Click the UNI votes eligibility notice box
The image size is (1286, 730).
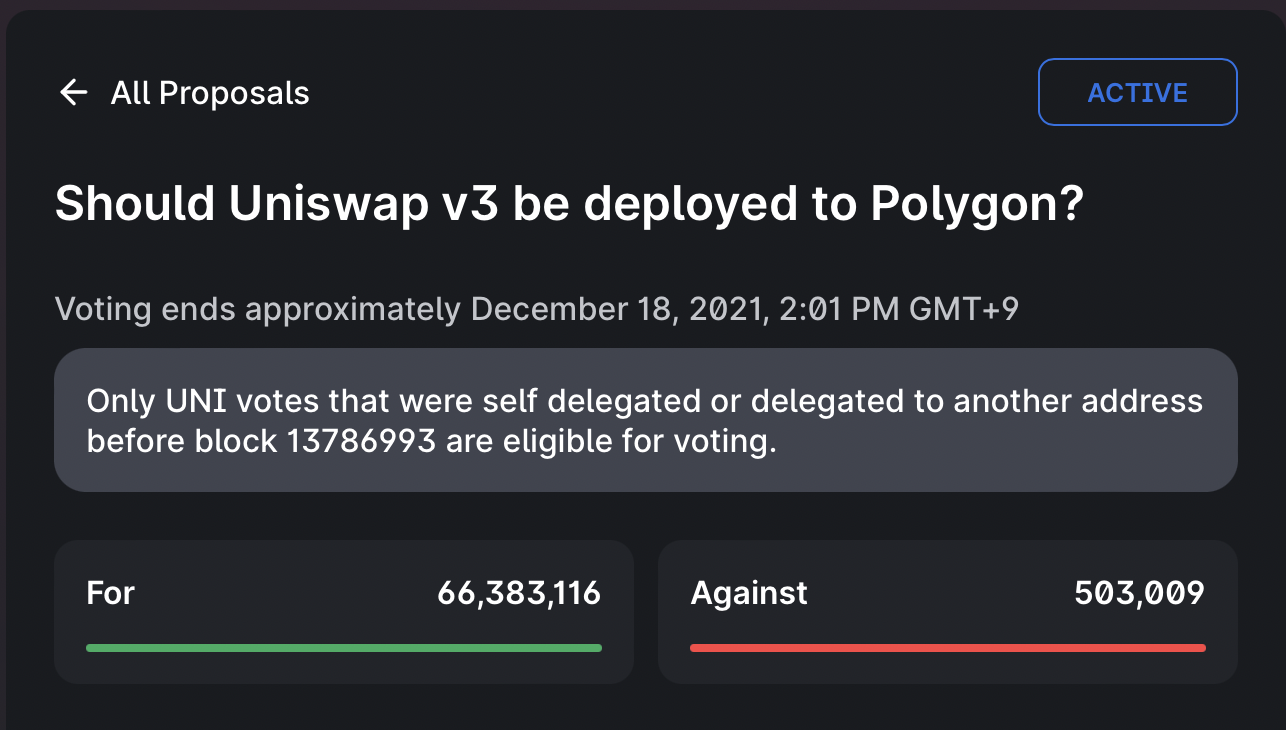(646, 420)
